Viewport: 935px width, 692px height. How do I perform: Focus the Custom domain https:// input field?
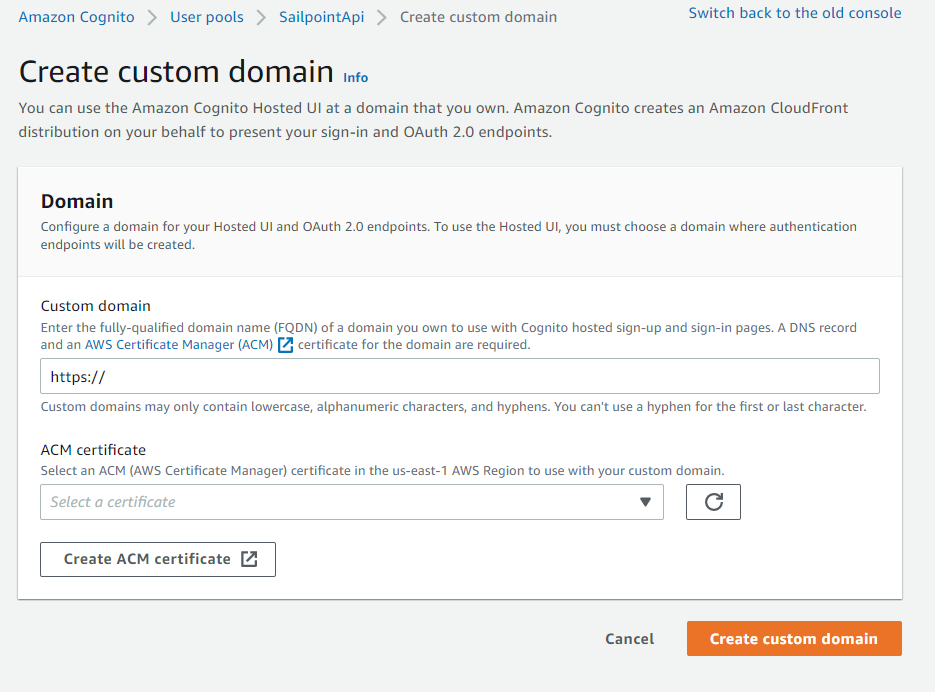pyautogui.click(x=460, y=377)
